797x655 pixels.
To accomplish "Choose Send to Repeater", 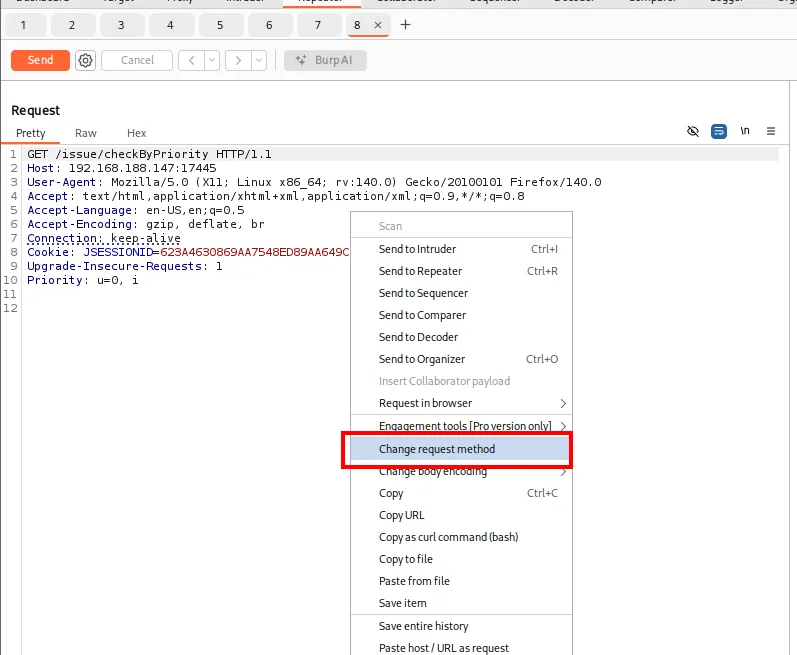I will point(462,271).
